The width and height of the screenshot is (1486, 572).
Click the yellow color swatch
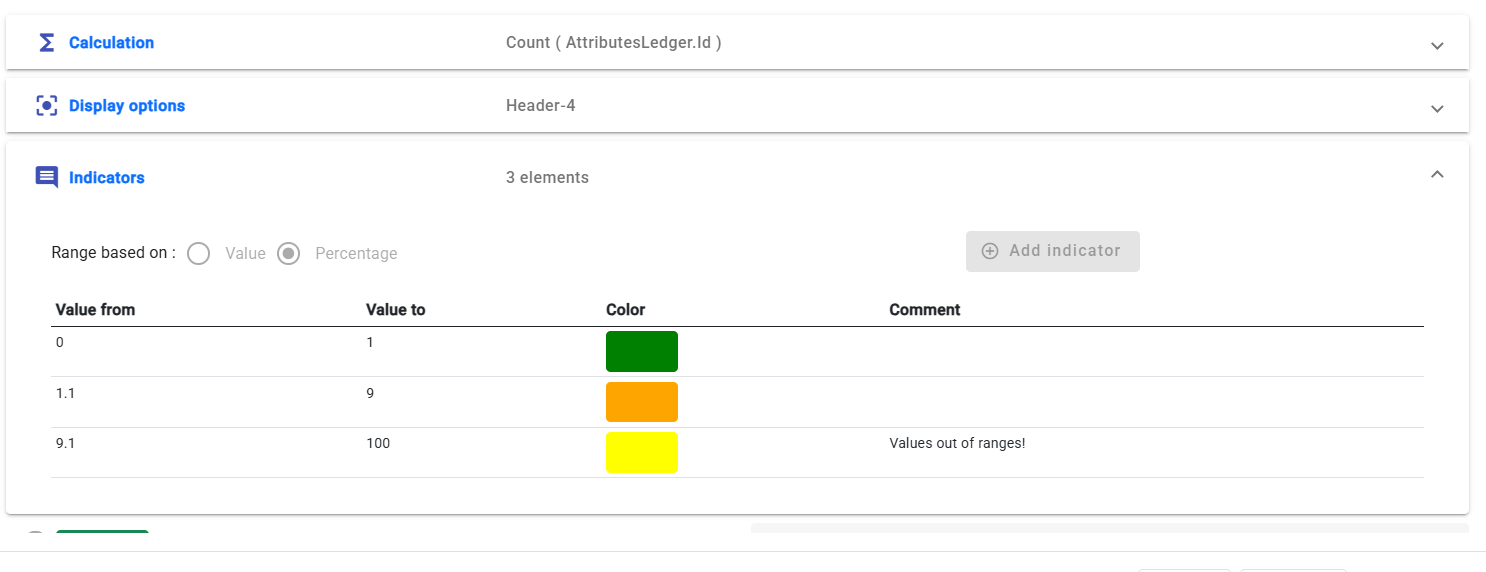[642, 453]
